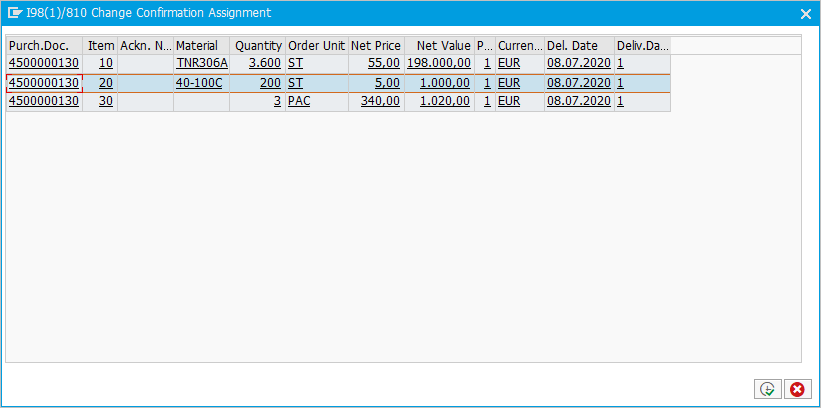
Task: Click the Order Unit column header
Action: (x=316, y=46)
